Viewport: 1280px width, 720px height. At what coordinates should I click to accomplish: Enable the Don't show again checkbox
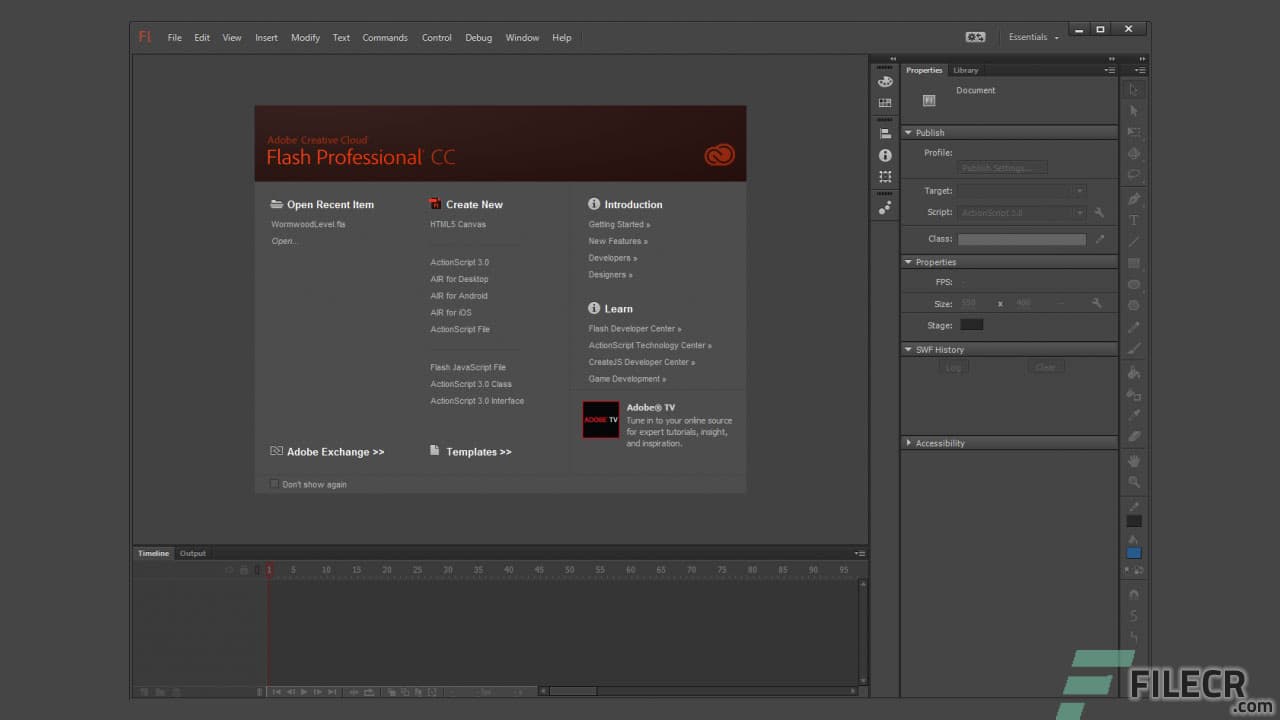[274, 484]
